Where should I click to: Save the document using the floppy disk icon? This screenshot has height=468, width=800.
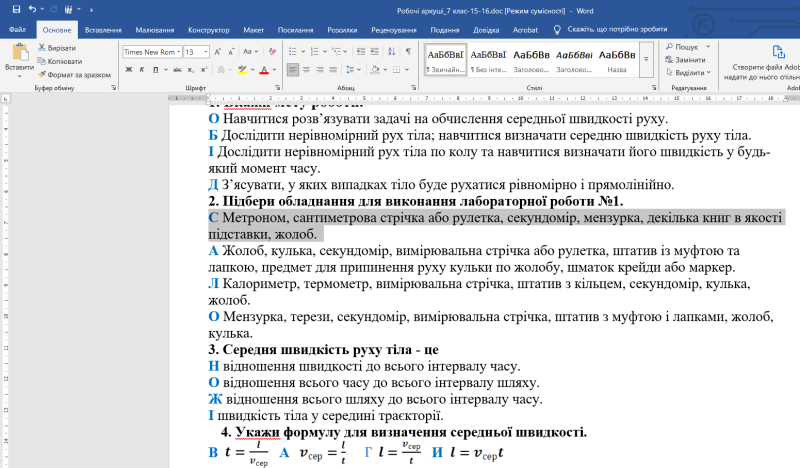[16, 10]
